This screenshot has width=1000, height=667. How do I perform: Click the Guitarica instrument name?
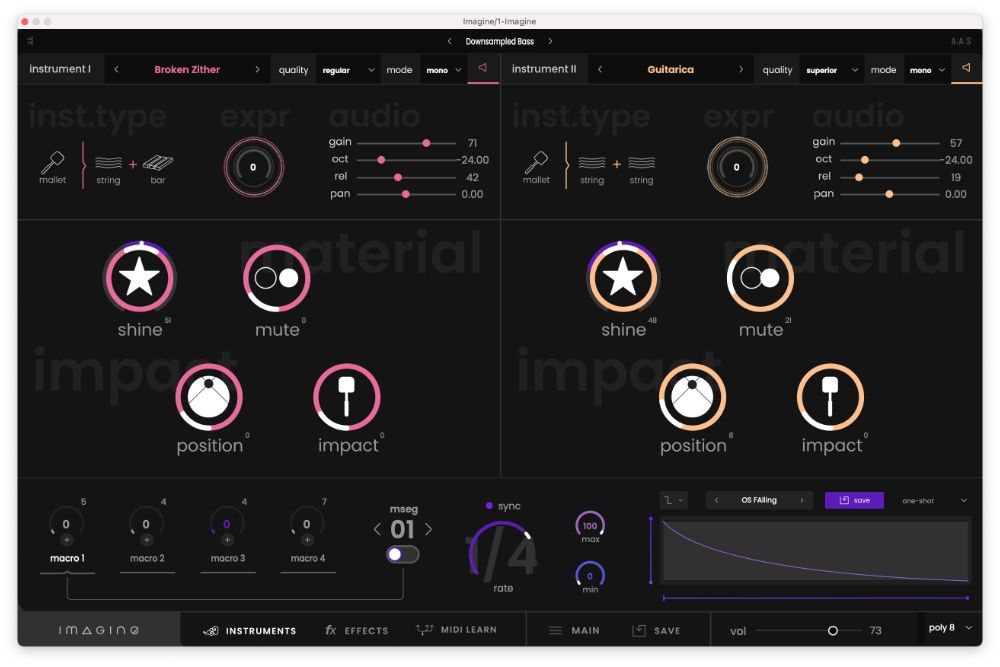[670, 70]
